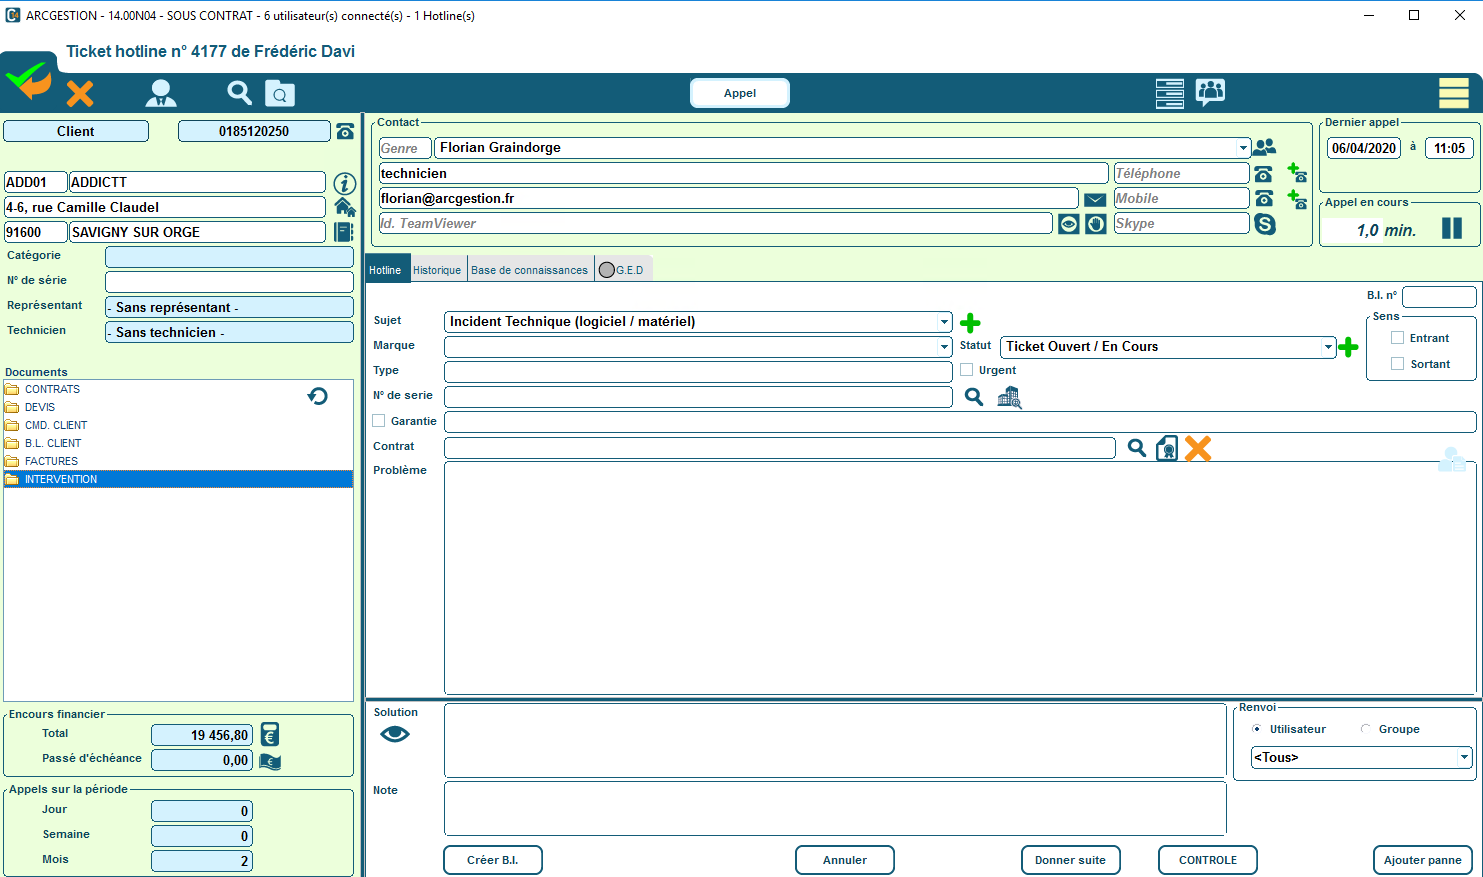Enable the Urgent checkbox
The height and width of the screenshot is (877, 1483).
(967, 370)
